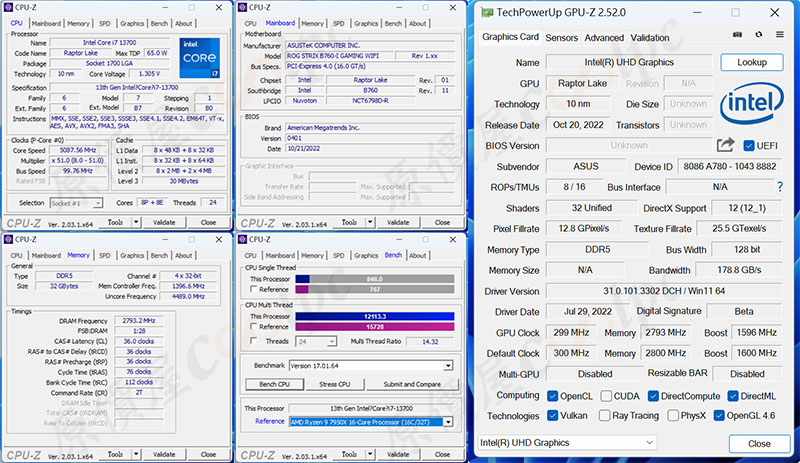Viewport: 800px width, 463px height.
Task: Open Graphics tab in the Memory tab window
Action: (x=132, y=255)
